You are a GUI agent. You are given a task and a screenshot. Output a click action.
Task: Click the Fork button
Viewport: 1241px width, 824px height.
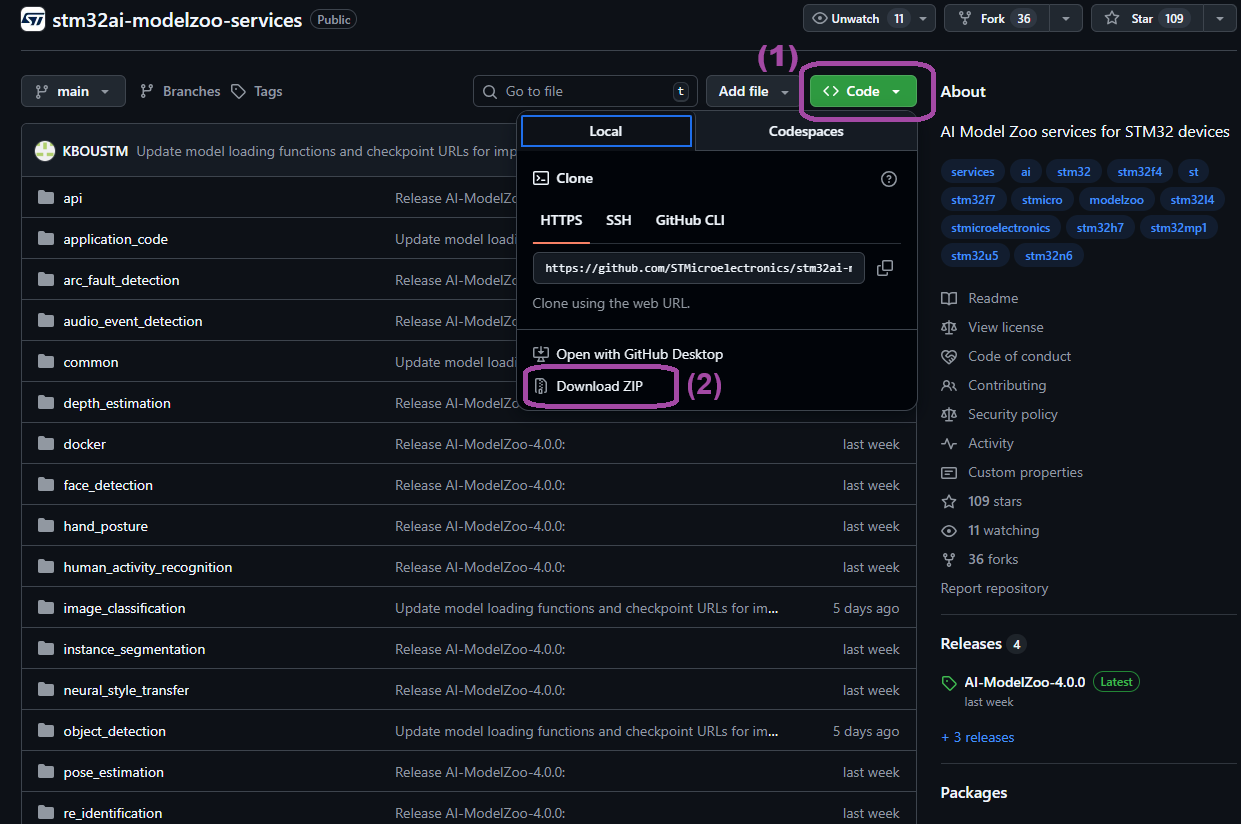point(997,18)
